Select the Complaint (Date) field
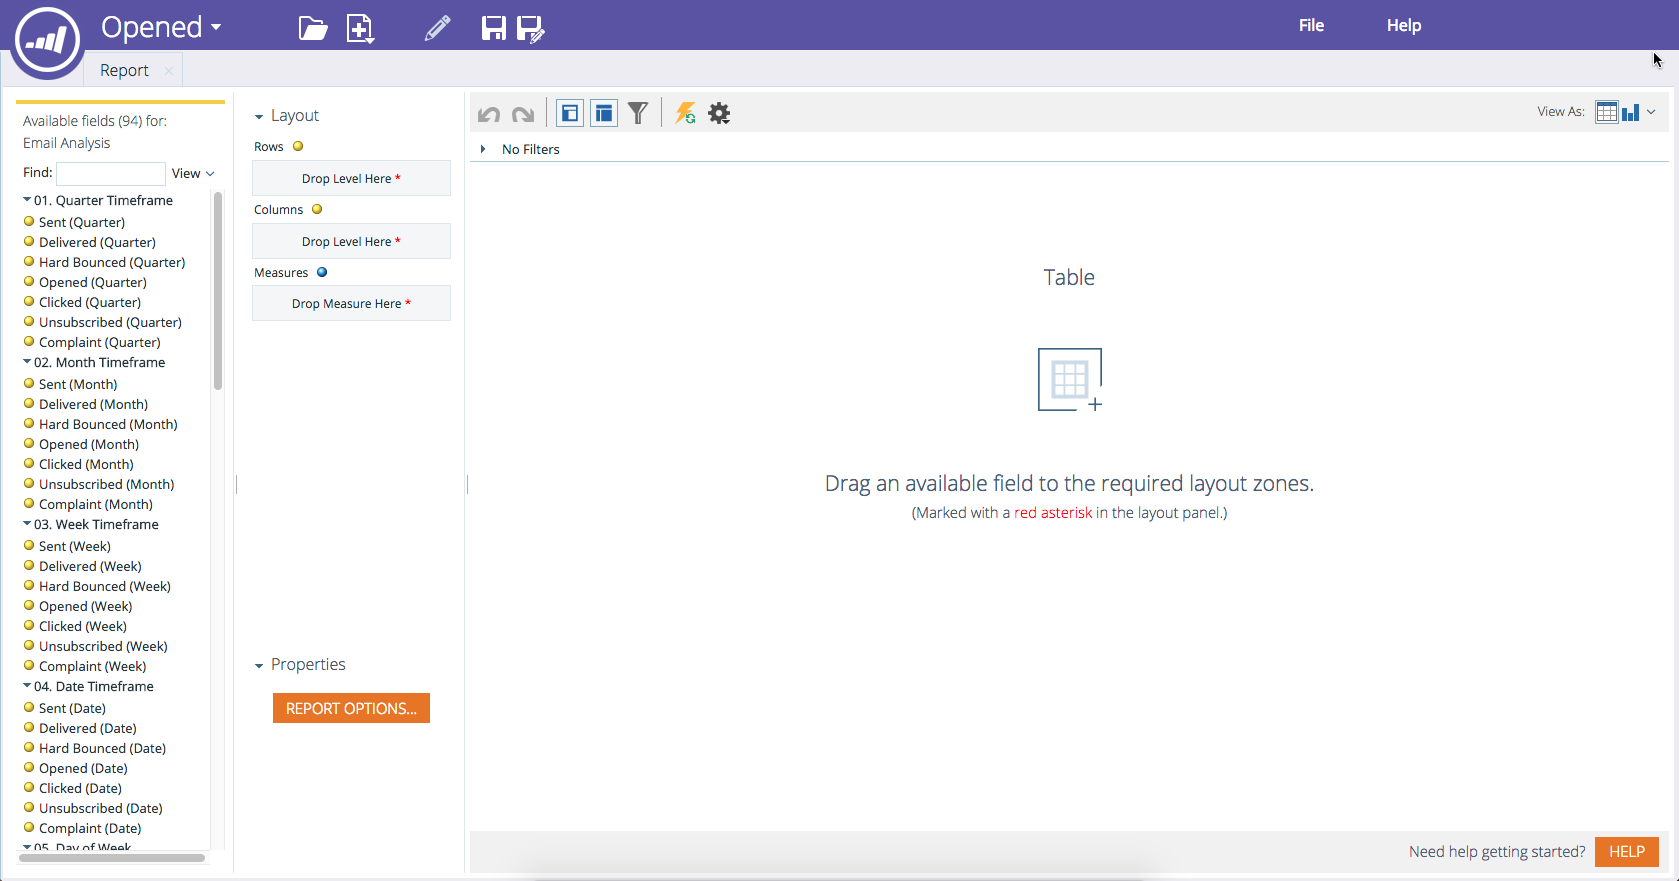1679x881 pixels. tap(90, 828)
